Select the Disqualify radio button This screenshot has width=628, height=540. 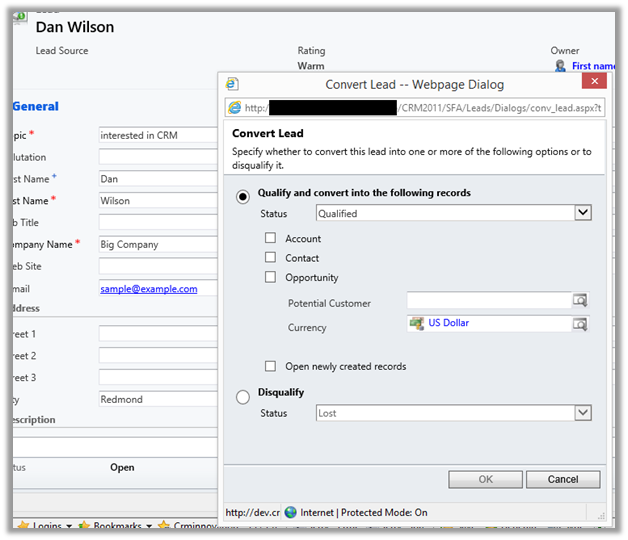(242, 397)
